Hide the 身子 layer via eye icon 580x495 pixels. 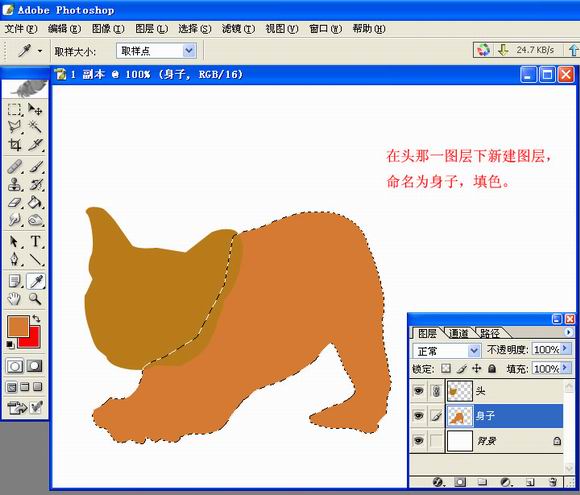pos(418,416)
